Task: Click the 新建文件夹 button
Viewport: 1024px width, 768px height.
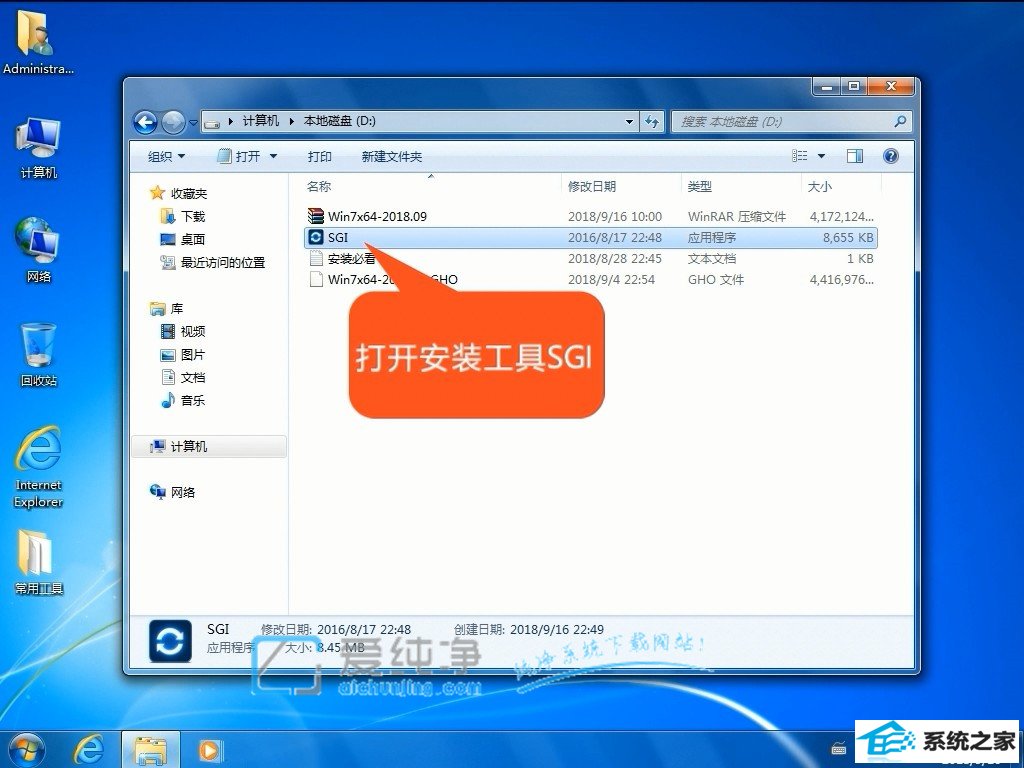Action: point(392,156)
